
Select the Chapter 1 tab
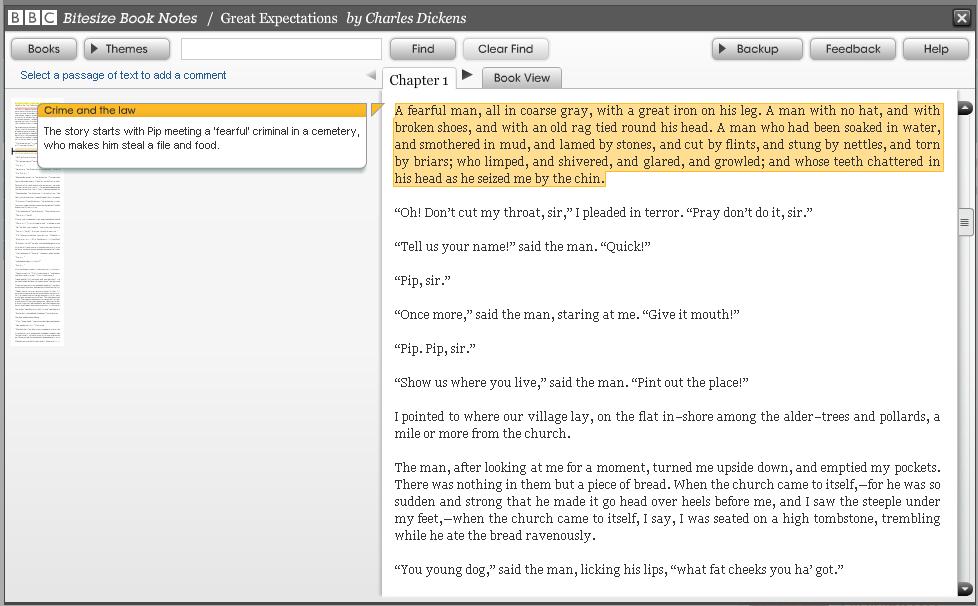tap(419, 80)
